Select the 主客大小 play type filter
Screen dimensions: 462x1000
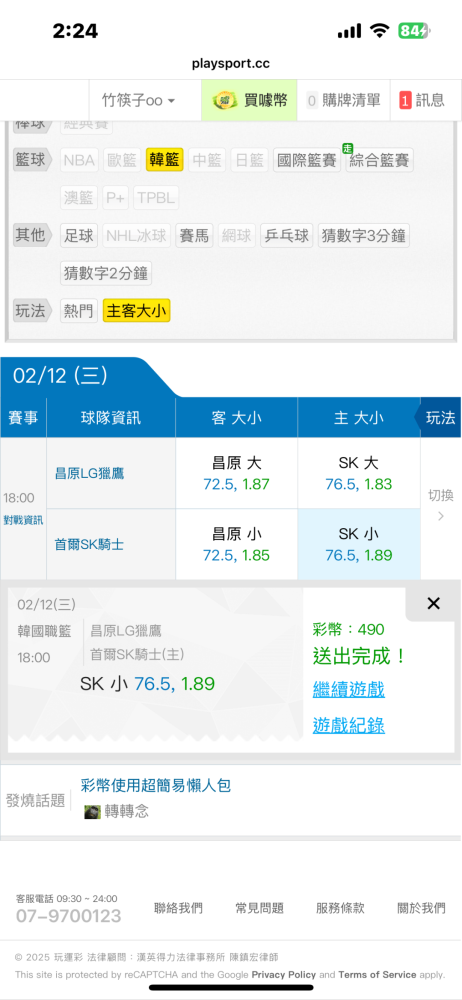137,311
